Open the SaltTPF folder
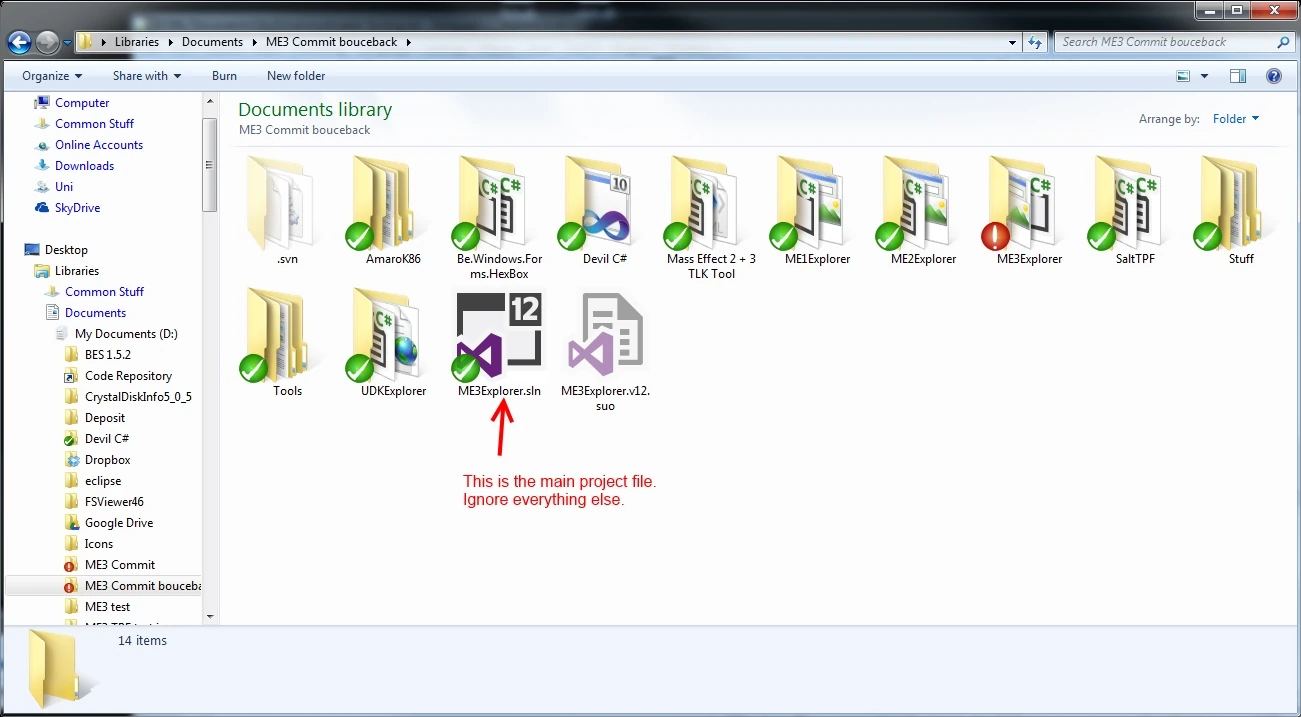 [x=1135, y=204]
